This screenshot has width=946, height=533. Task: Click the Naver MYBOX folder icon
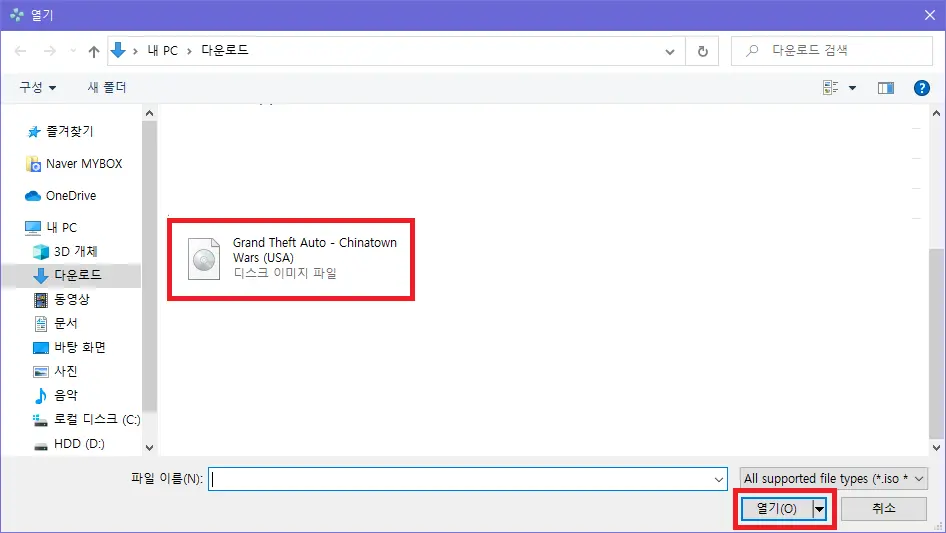coord(33,164)
